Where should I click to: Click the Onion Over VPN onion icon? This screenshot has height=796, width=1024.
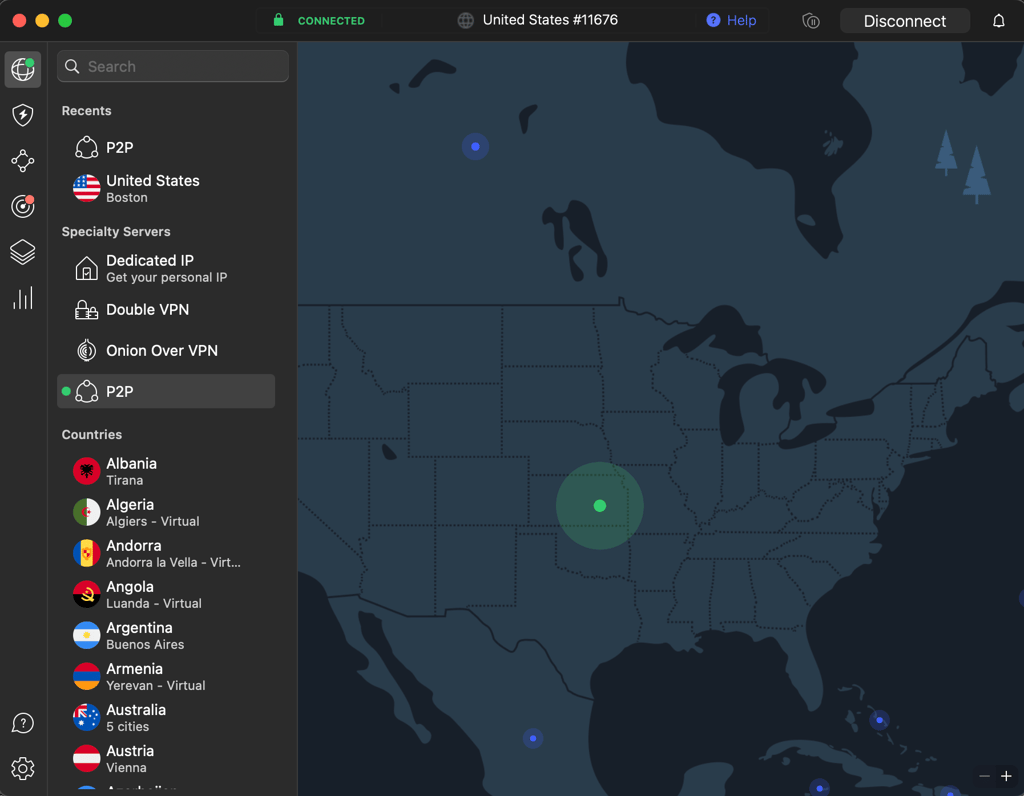tap(86, 351)
